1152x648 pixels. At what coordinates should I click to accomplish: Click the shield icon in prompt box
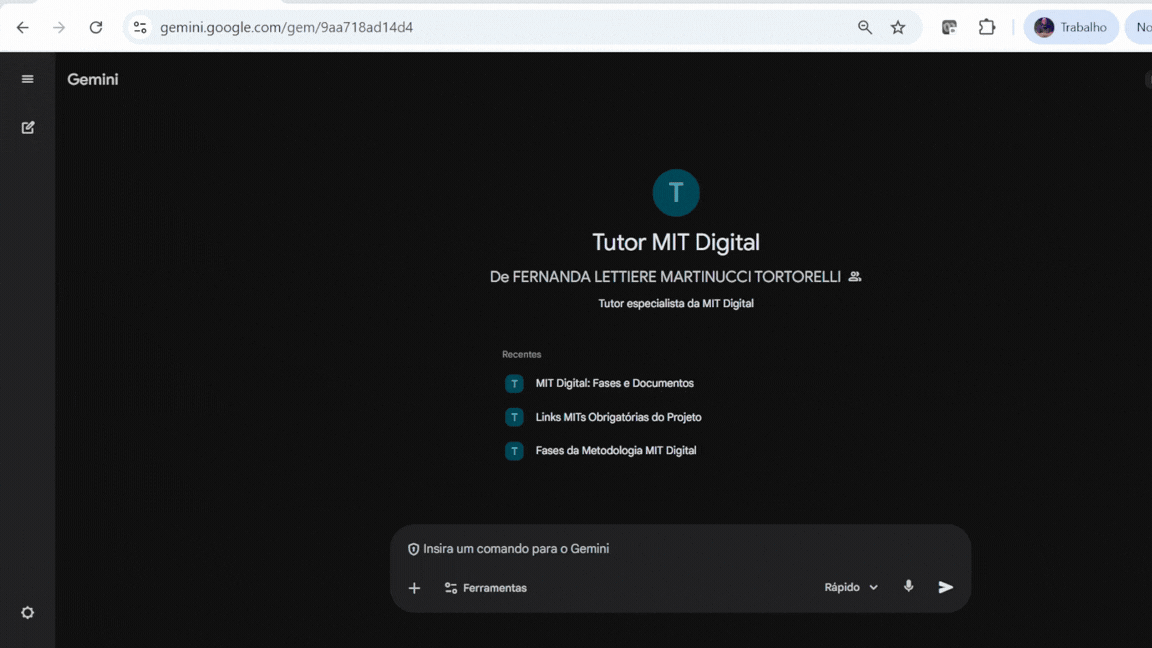[x=414, y=549]
